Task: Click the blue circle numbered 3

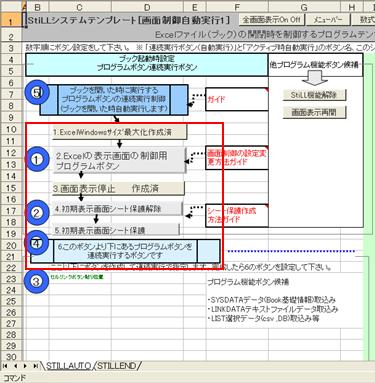Action: (x=37, y=281)
